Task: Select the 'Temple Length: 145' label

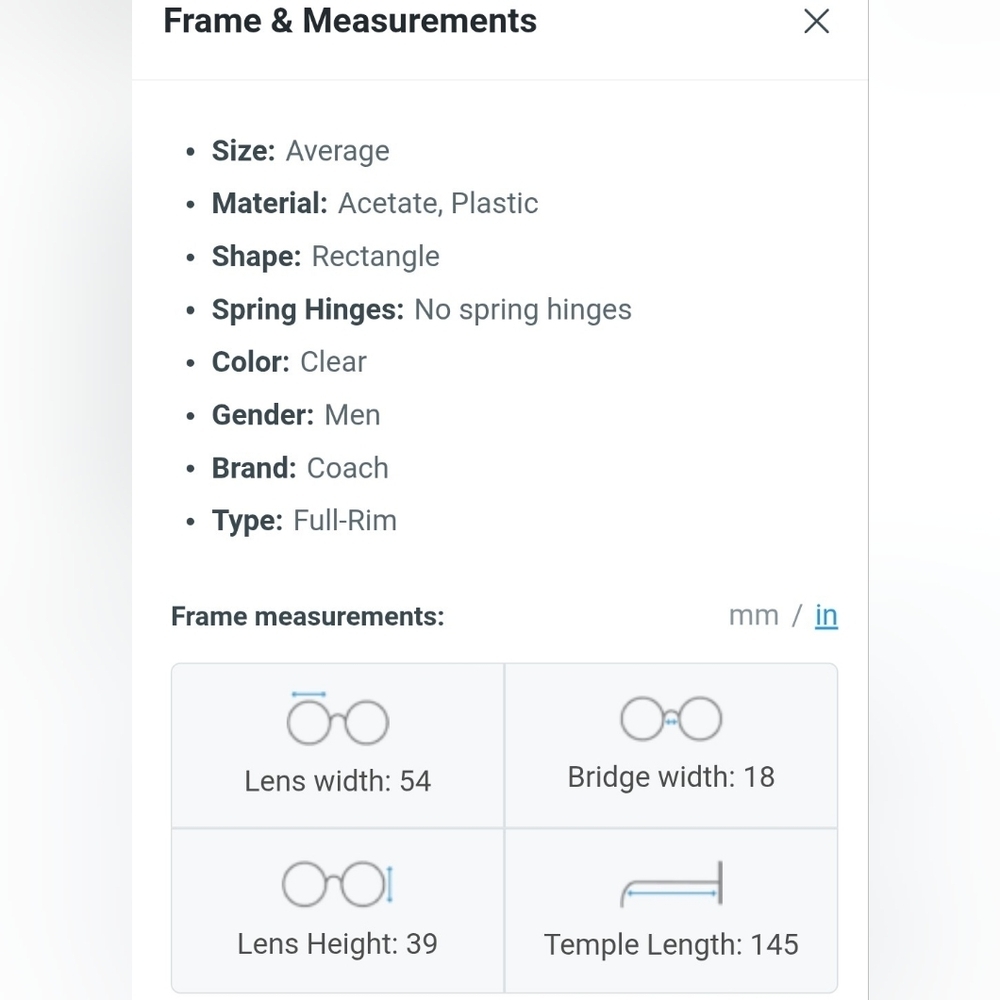Action: pos(671,945)
